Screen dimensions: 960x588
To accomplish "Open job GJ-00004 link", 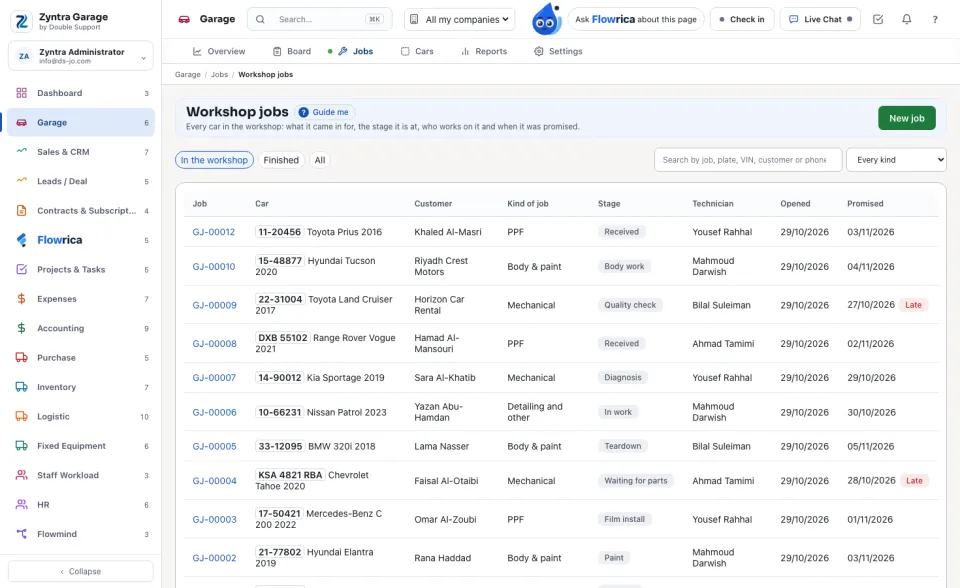I will click(214, 481).
